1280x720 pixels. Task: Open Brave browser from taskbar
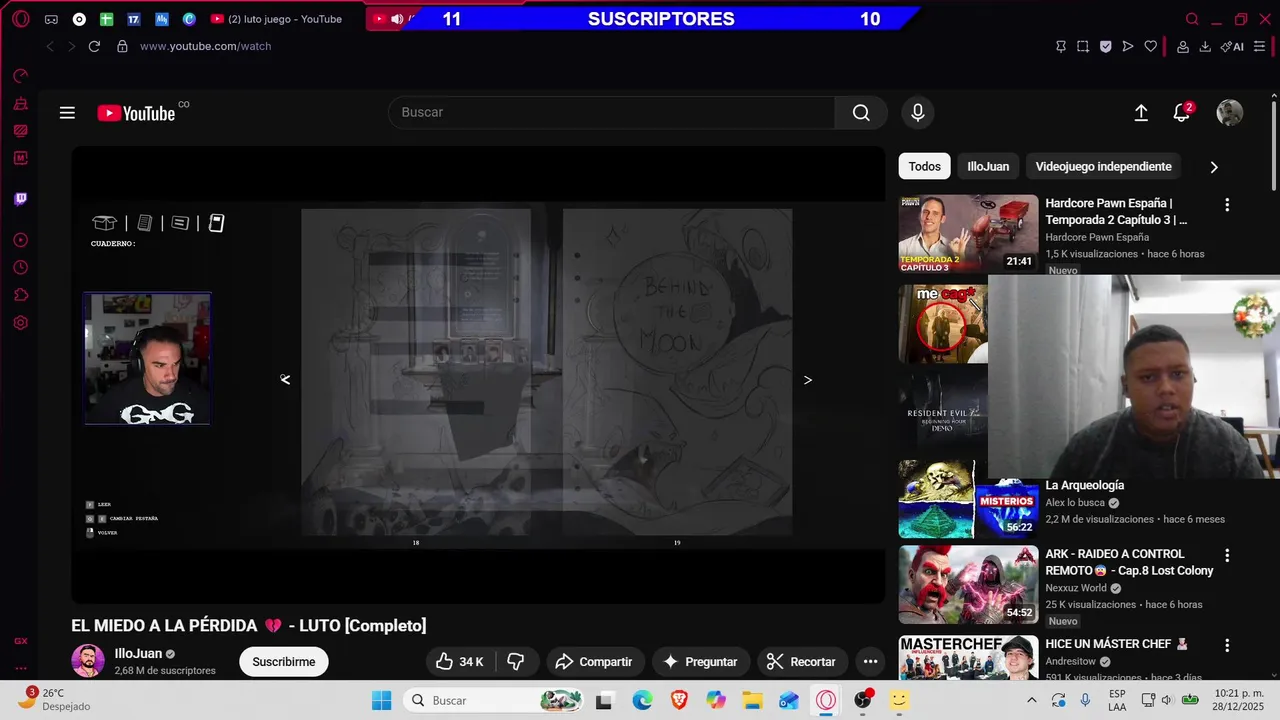pos(679,700)
